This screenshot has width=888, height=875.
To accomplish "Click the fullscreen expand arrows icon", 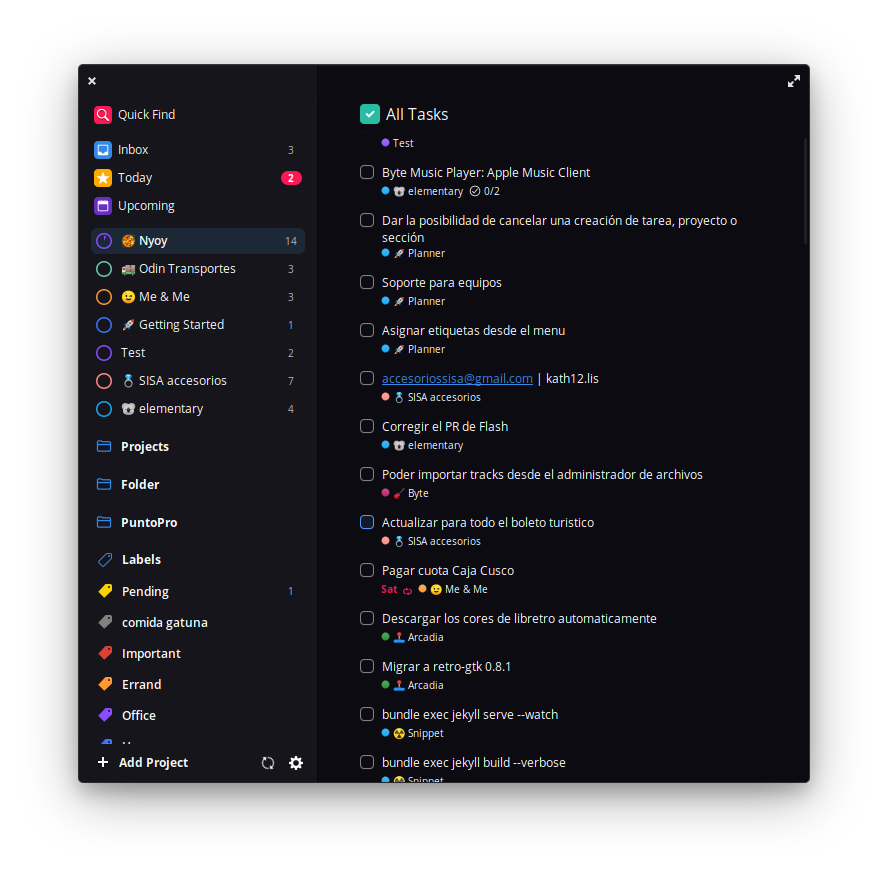I will pyautogui.click(x=793, y=82).
